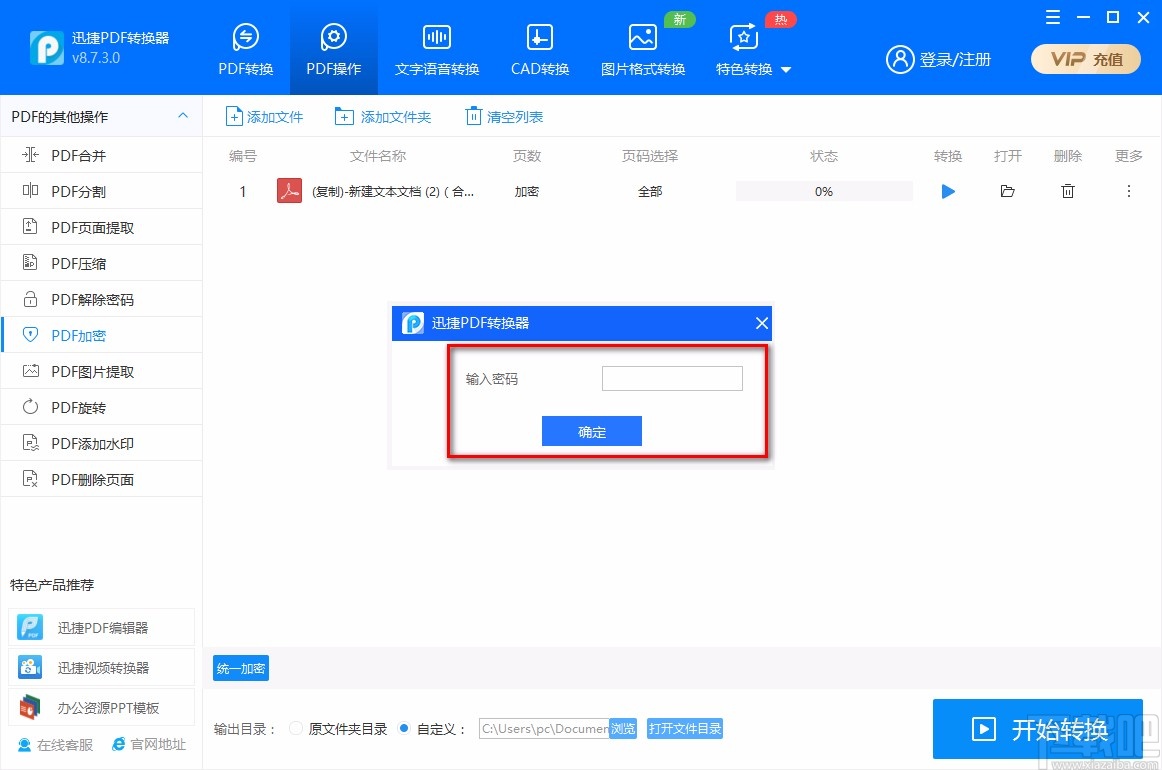Image resolution: width=1162 pixels, height=770 pixels.
Task: Click the 登录/注册 account link
Action: coord(938,59)
